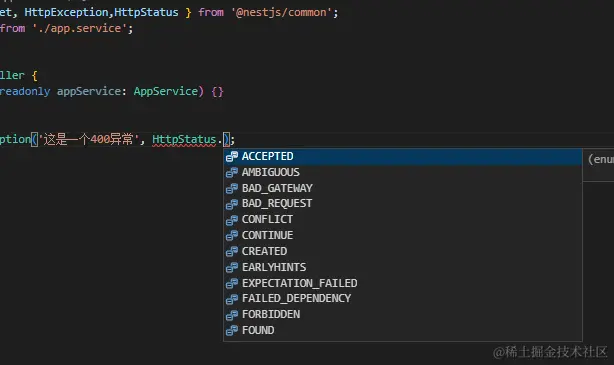Choose FAILED_DEPENDENCY from the suggestions

click(403, 298)
